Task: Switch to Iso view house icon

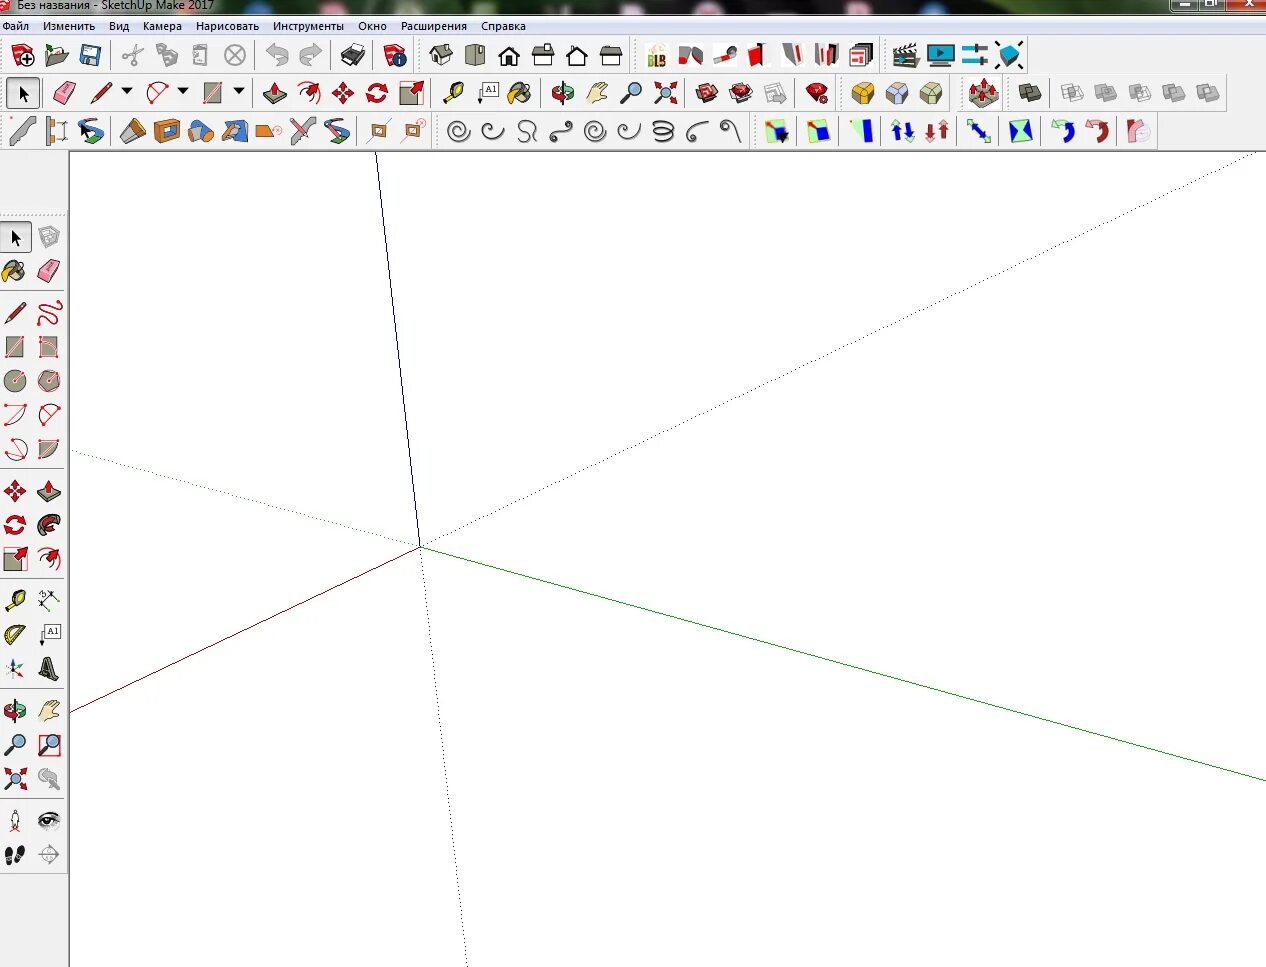Action: [441, 55]
